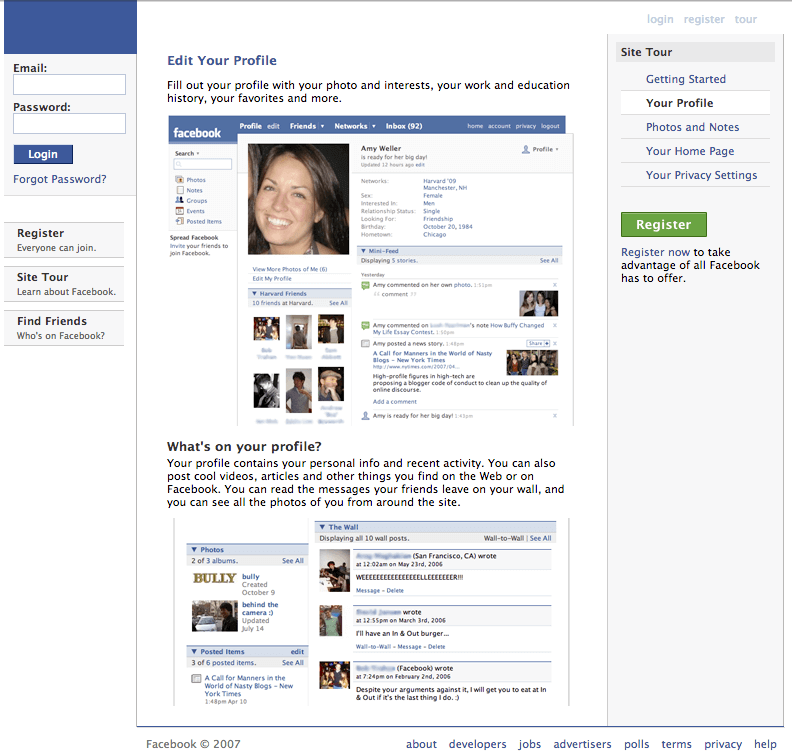The width and height of the screenshot is (792, 755).
Task: Click the Register now link
Action: pyautogui.click(x=655, y=252)
